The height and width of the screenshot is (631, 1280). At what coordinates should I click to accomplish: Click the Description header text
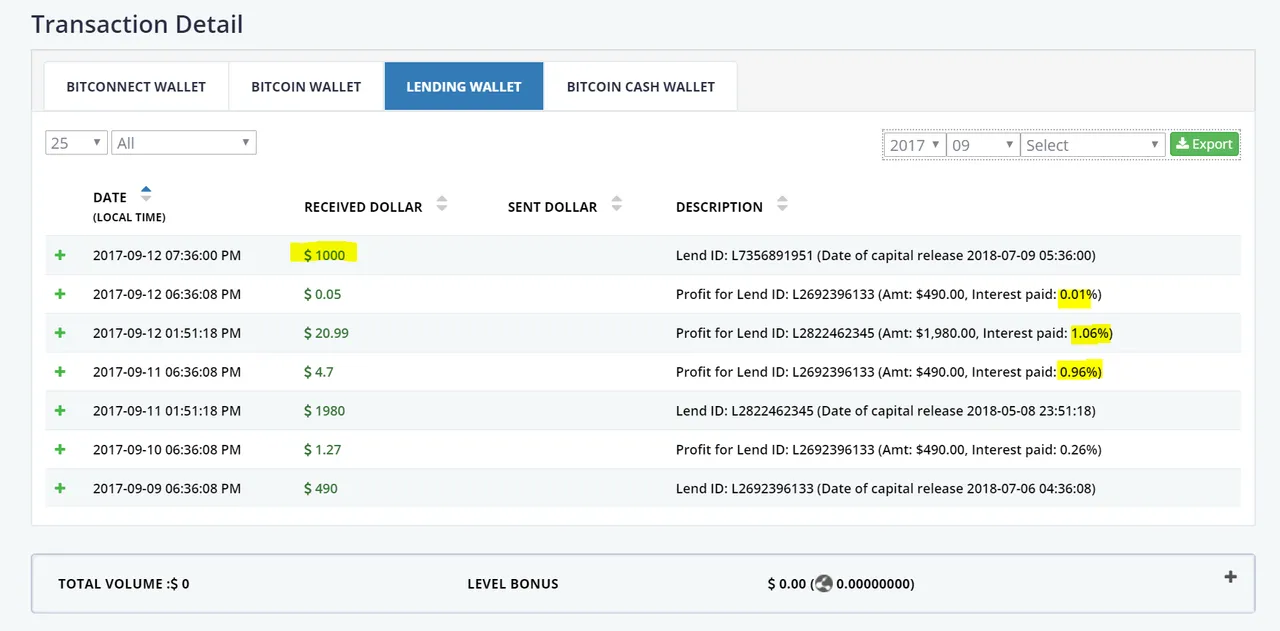(x=719, y=207)
